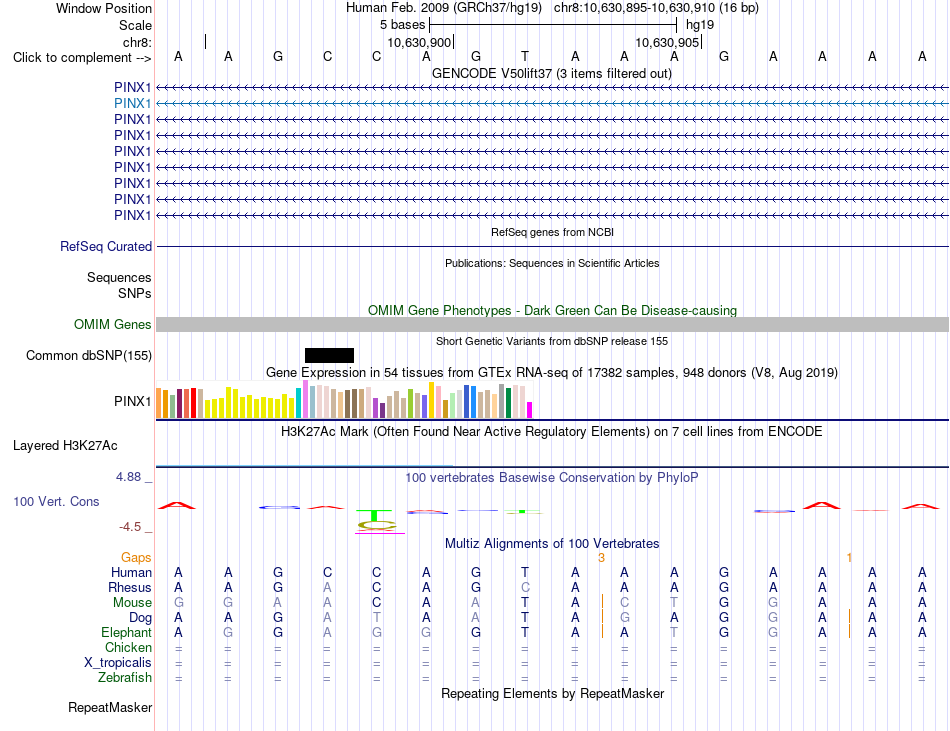Click the 'Rhesus' species label

[130, 587]
